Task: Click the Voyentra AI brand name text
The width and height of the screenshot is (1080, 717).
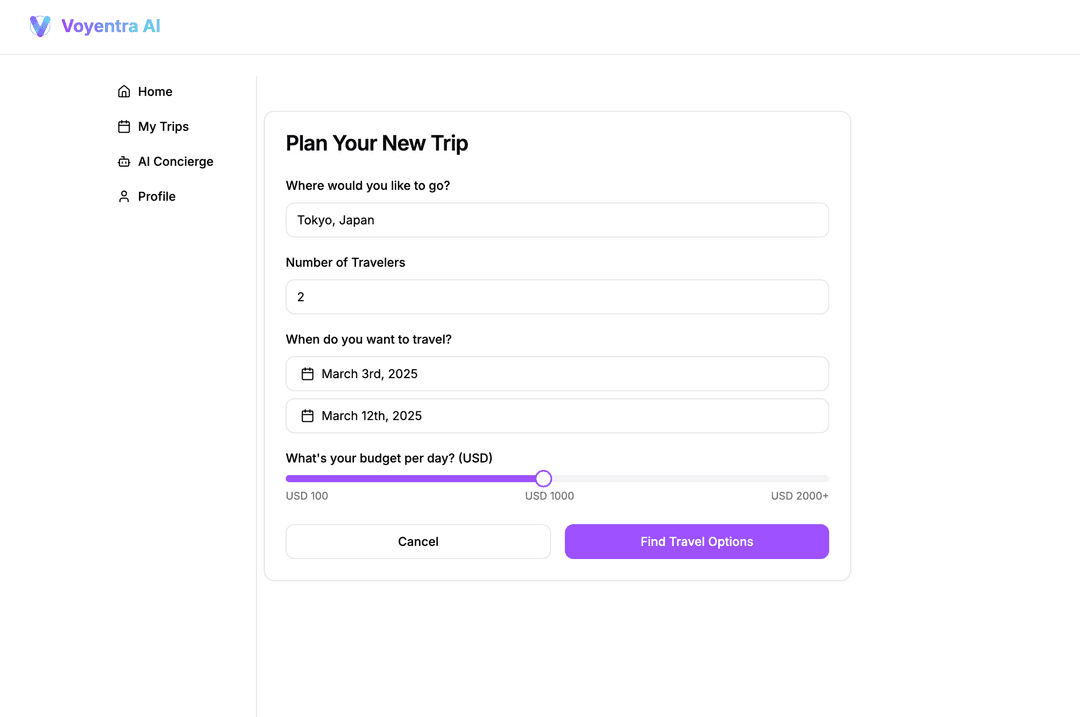Action: (110, 27)
